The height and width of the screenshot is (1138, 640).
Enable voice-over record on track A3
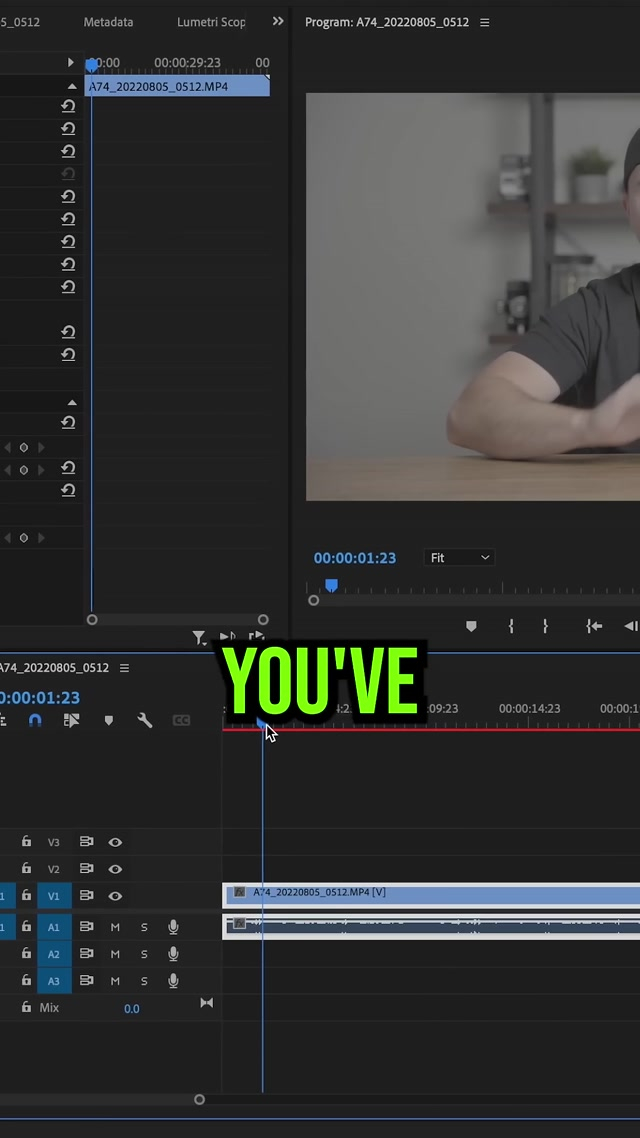click(x=173, y=981)
